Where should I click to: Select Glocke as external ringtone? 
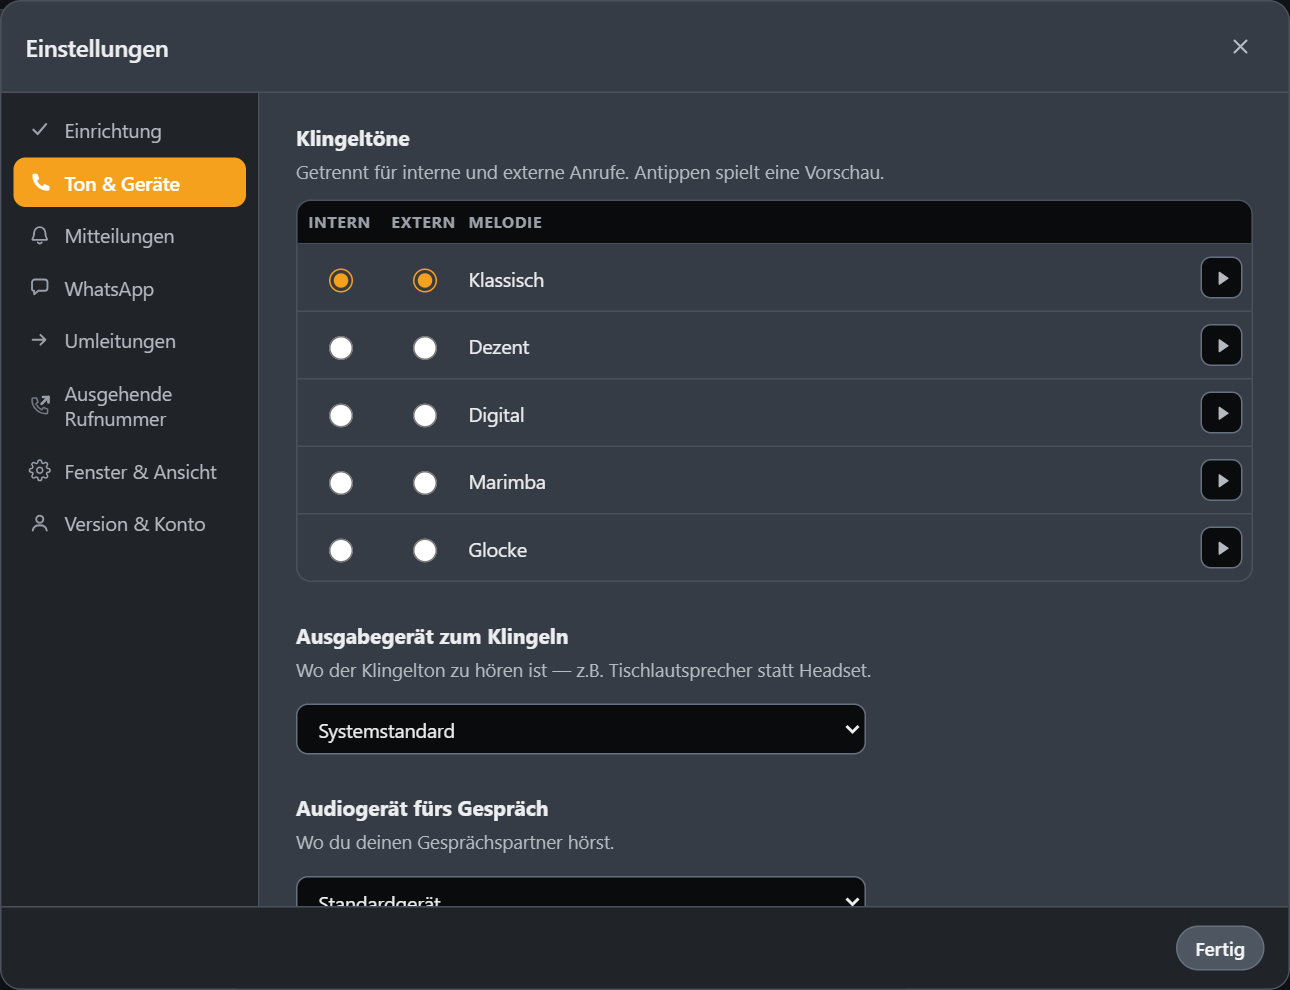pyautogui.click(x=425, y=550)
